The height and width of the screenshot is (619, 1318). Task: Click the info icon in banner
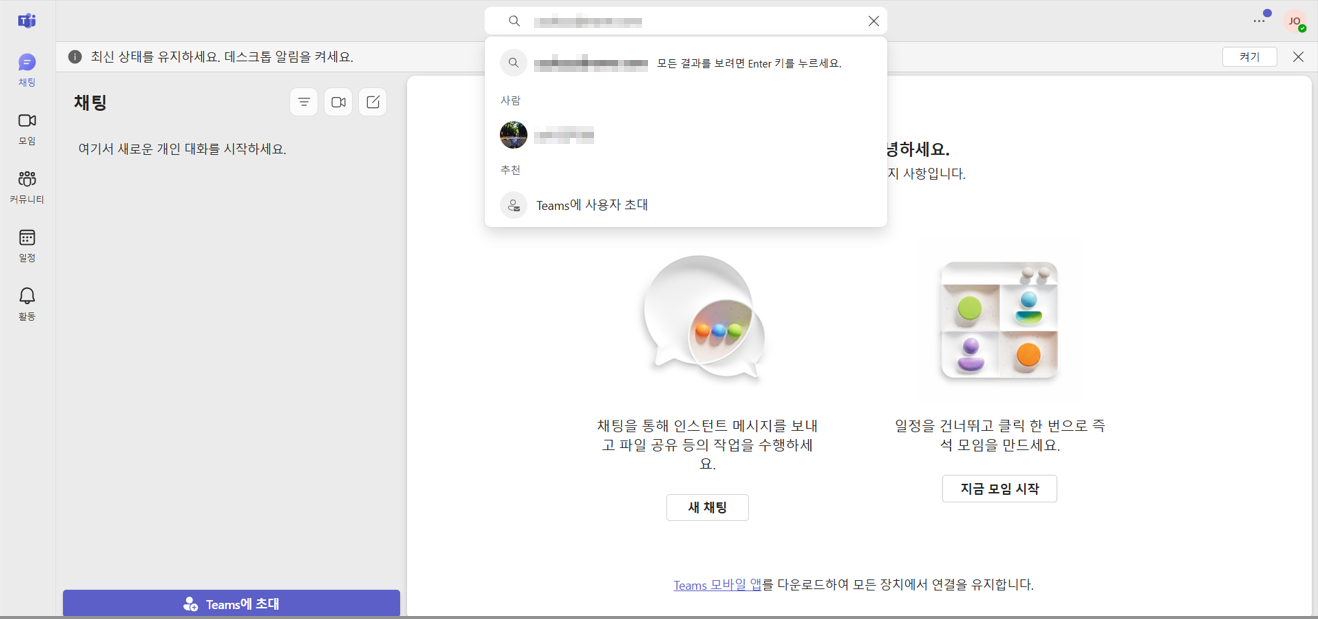[x=75, y=57]
